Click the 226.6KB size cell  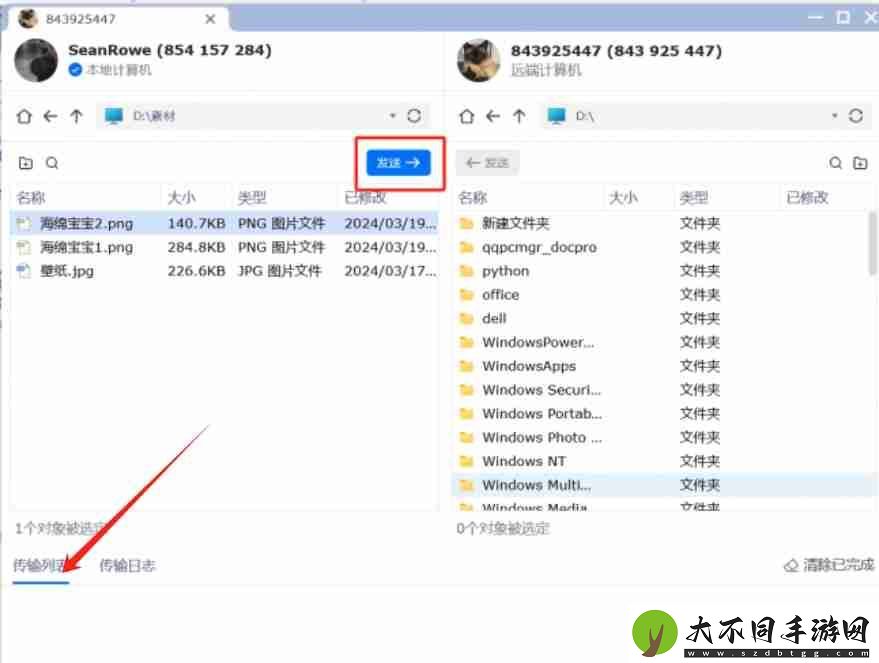[196, 271]
